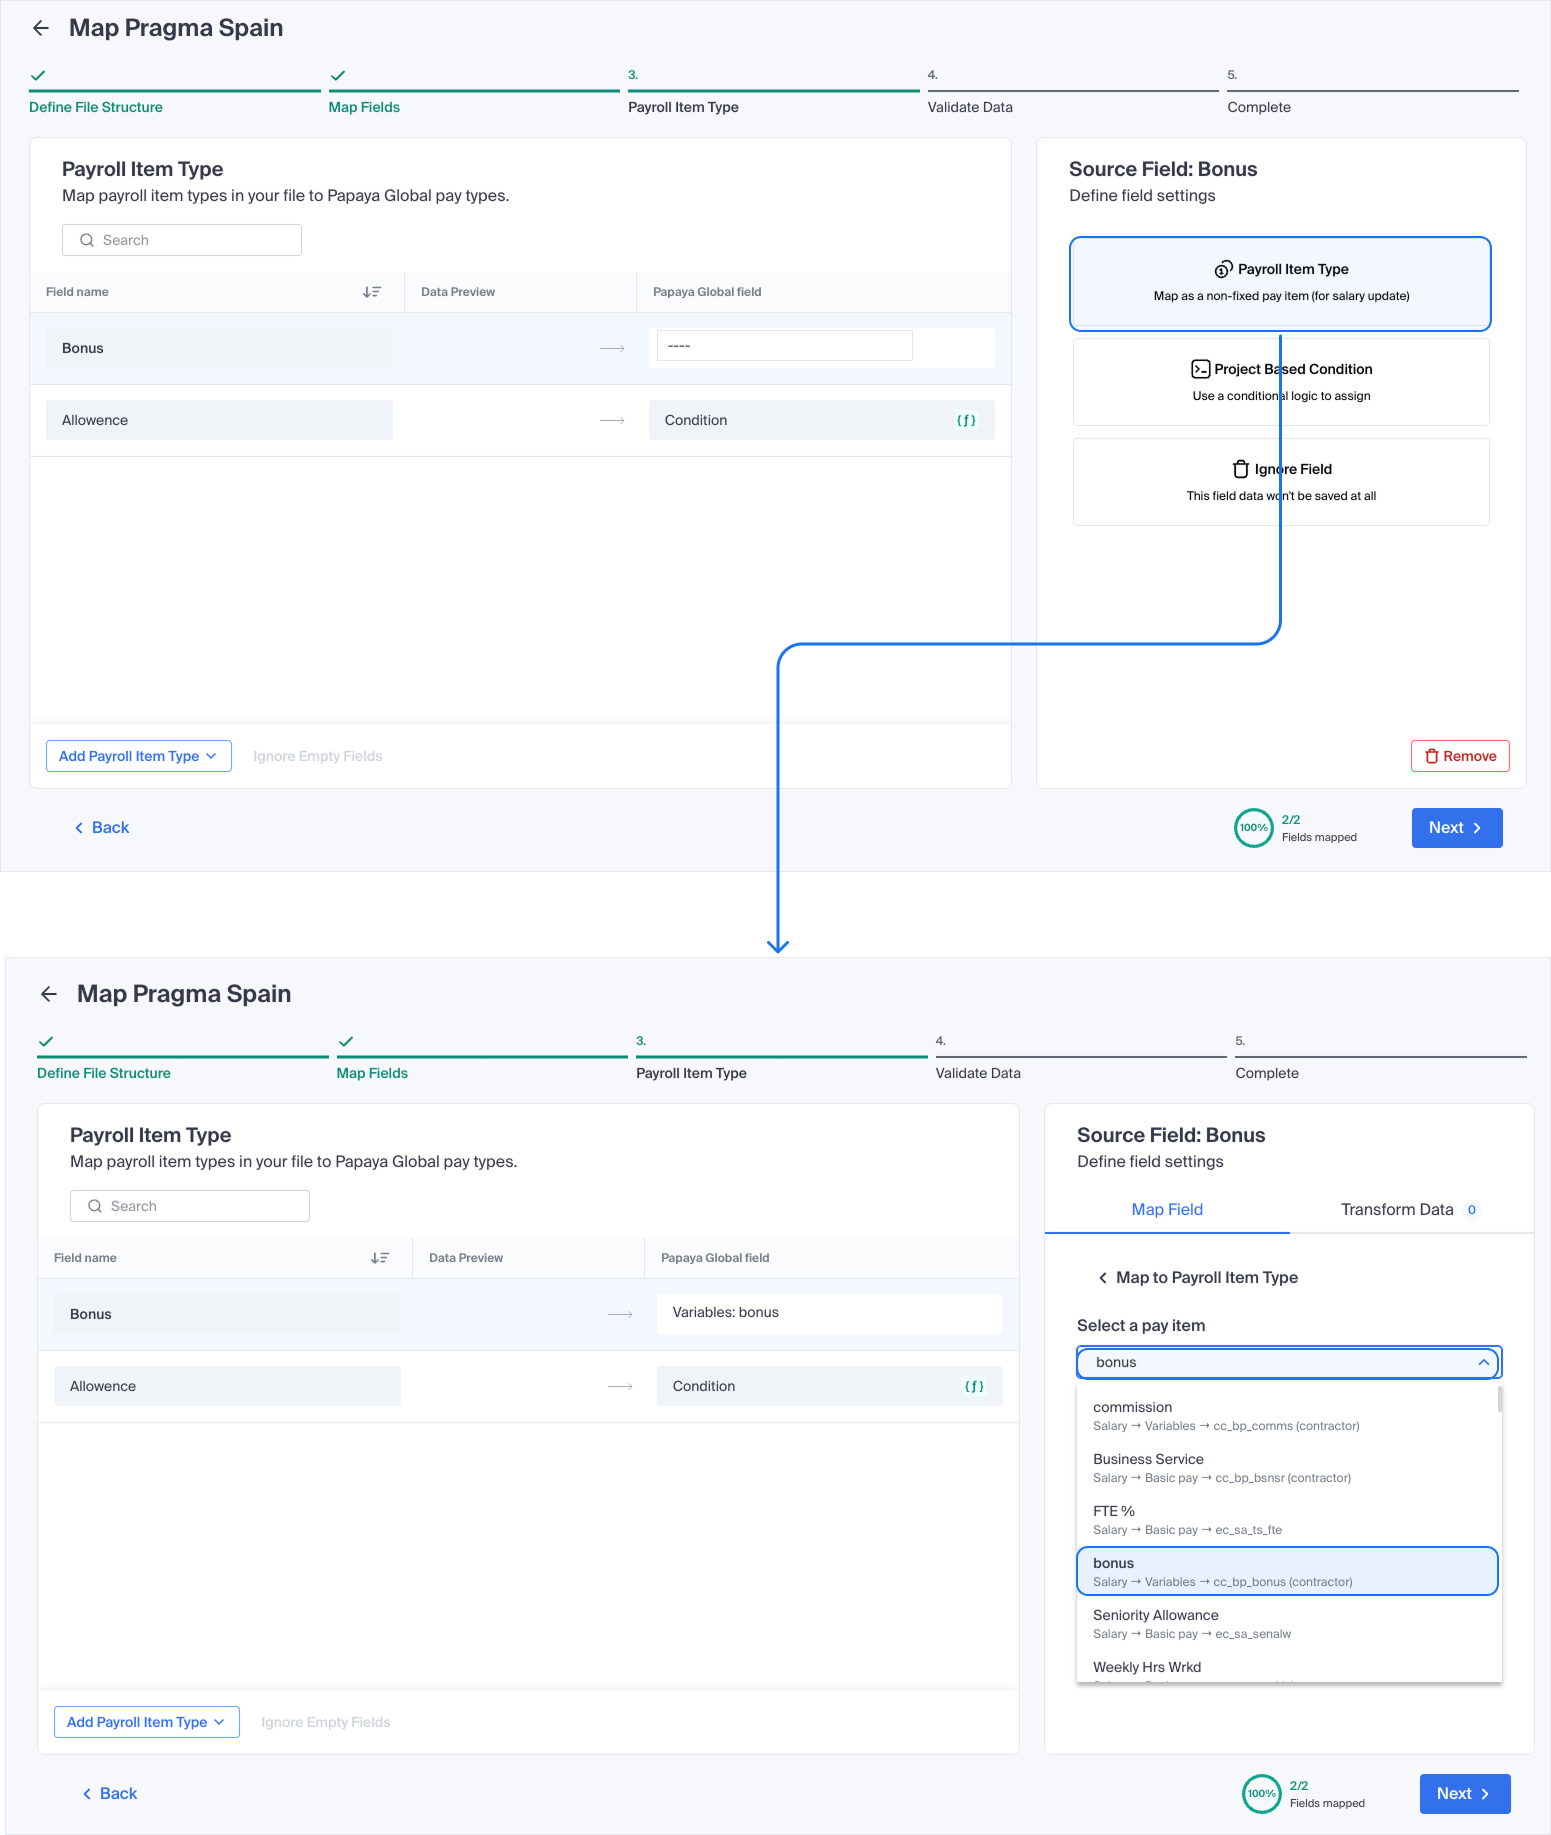The width and height of the screenshot is (1551, 1835).
Task: Click the back arrow beside the lower Map Pragma Spain title
Action: point(49,994)
